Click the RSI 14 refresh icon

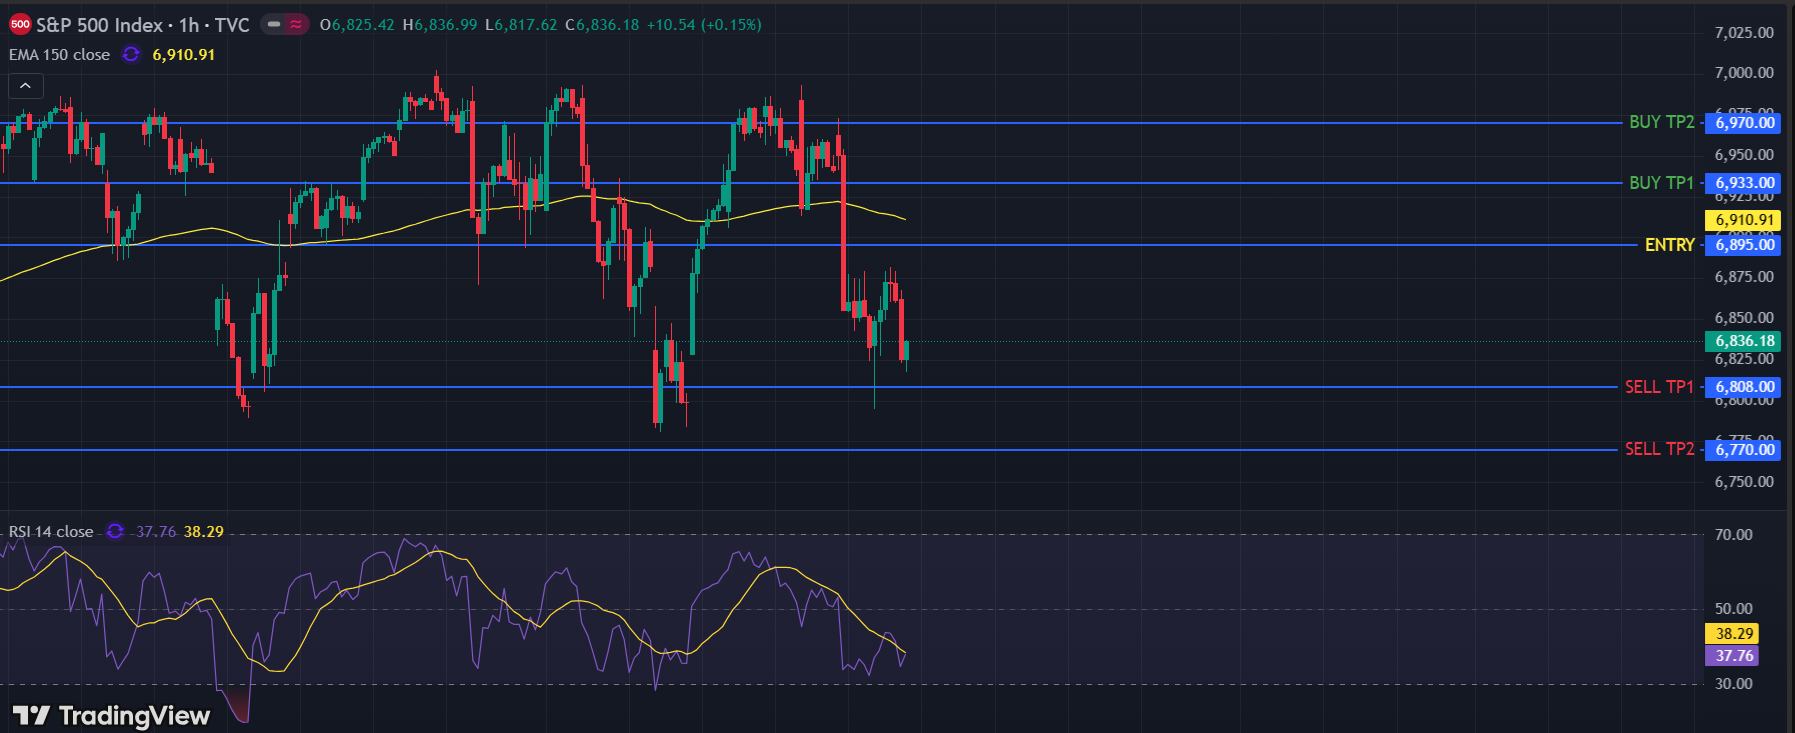click(x=115, y=531)
